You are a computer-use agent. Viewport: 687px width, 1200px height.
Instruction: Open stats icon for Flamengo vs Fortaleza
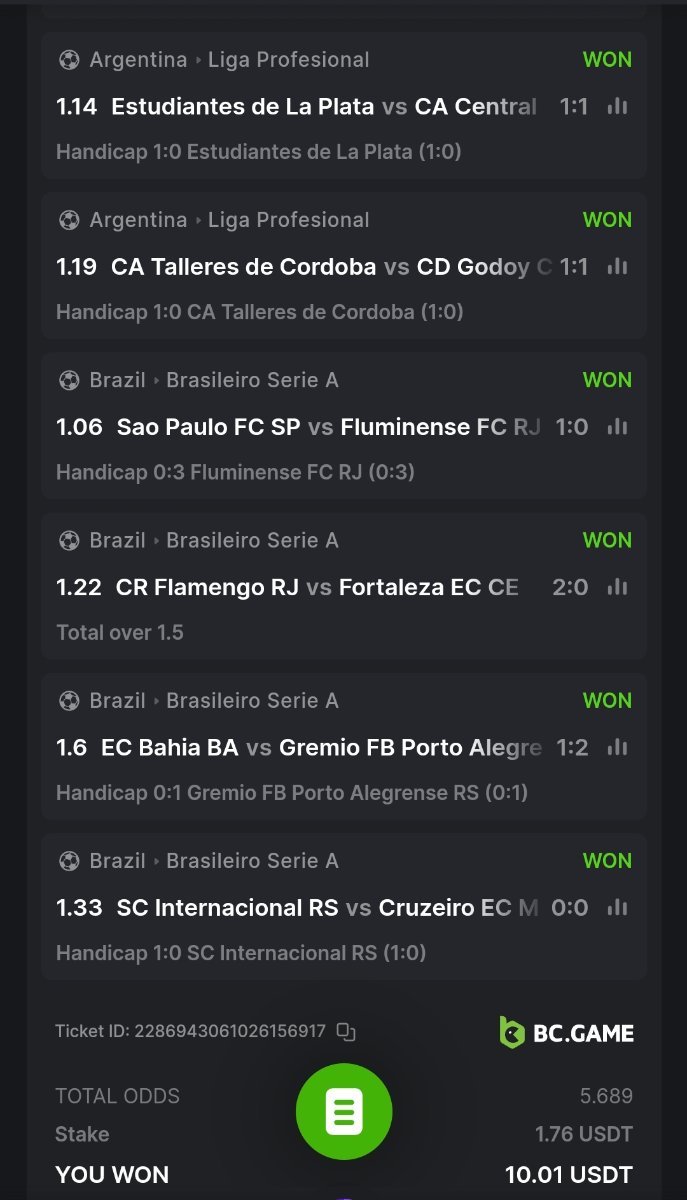(618, 586)
